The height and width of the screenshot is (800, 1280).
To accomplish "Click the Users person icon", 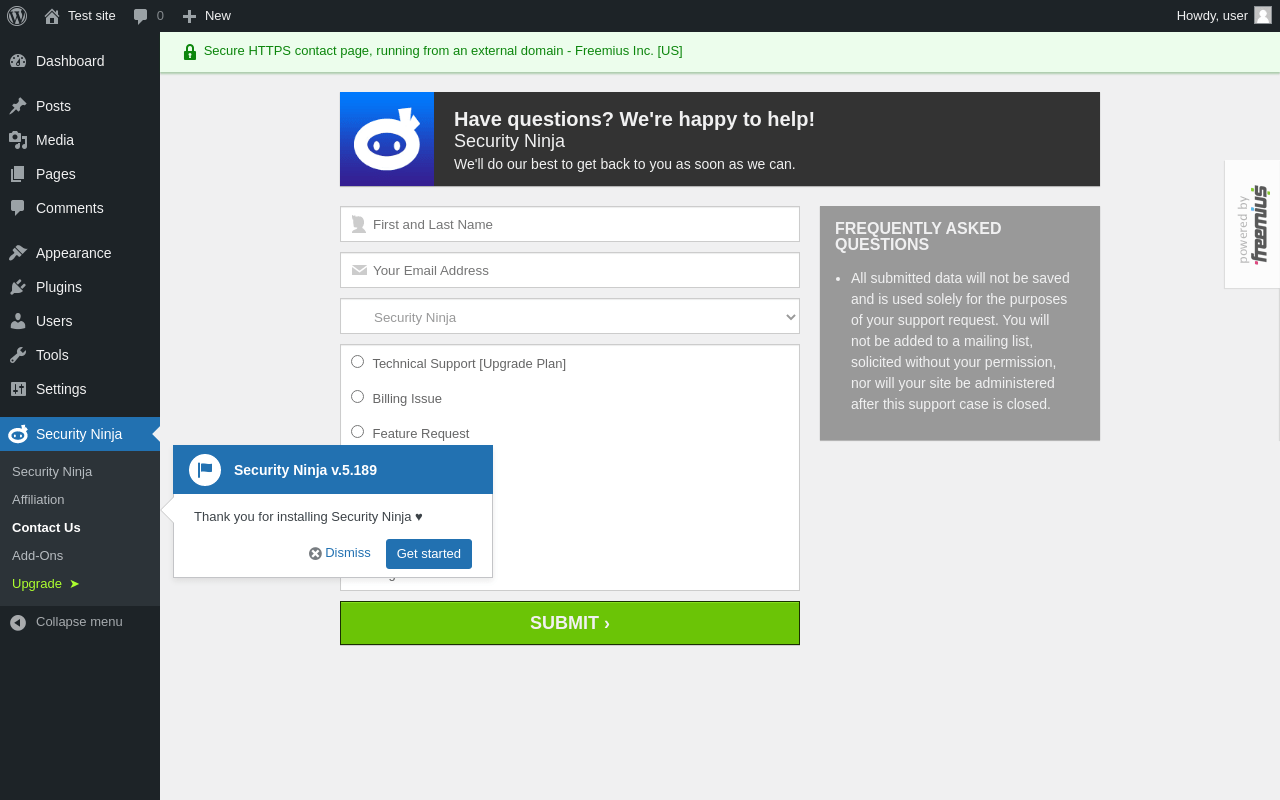I will click(18, 321).
